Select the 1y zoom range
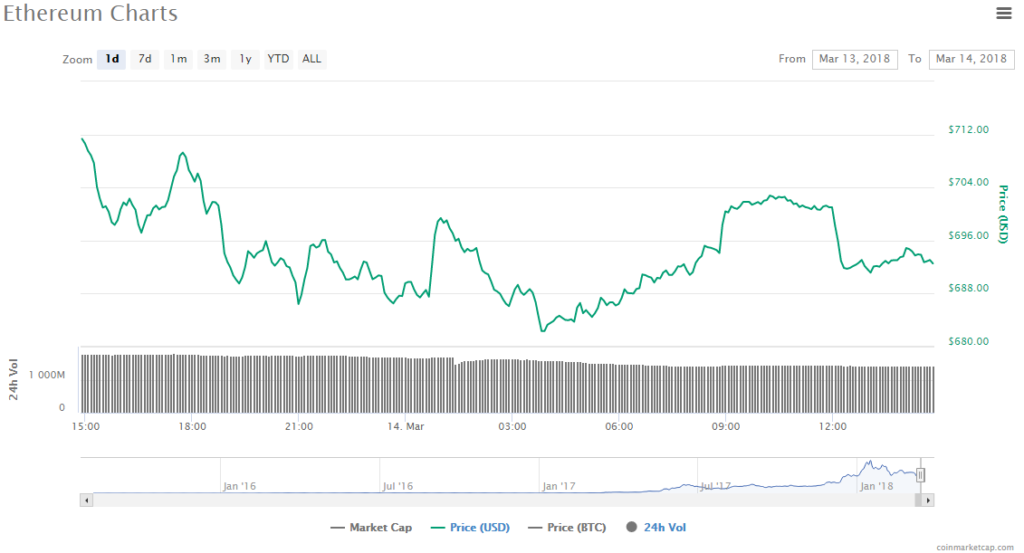 [x=245, y=59]
